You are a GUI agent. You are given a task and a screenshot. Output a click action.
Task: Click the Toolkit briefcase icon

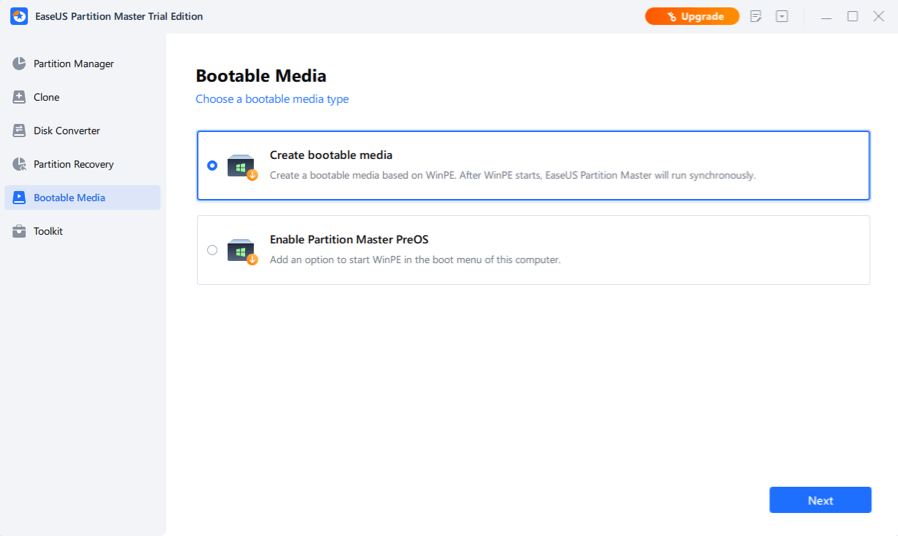(x=19, y=231)
